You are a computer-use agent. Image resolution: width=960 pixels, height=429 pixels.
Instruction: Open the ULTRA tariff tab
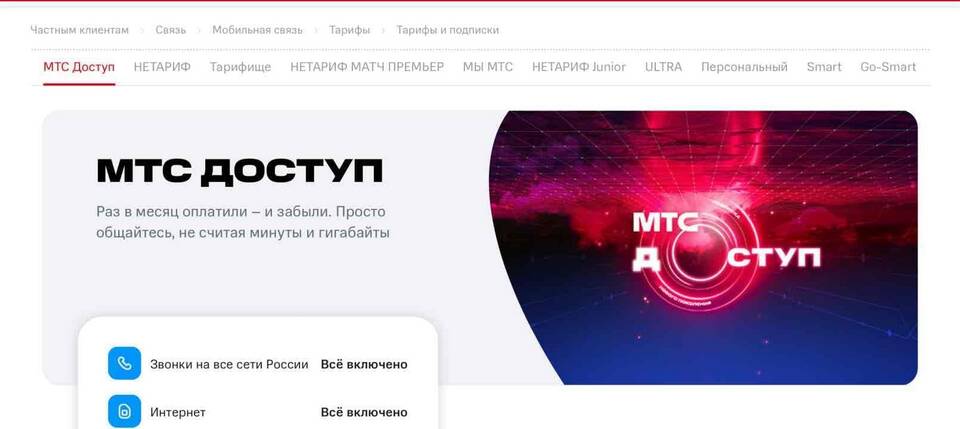pyautogui.click(x=664, y=67)
